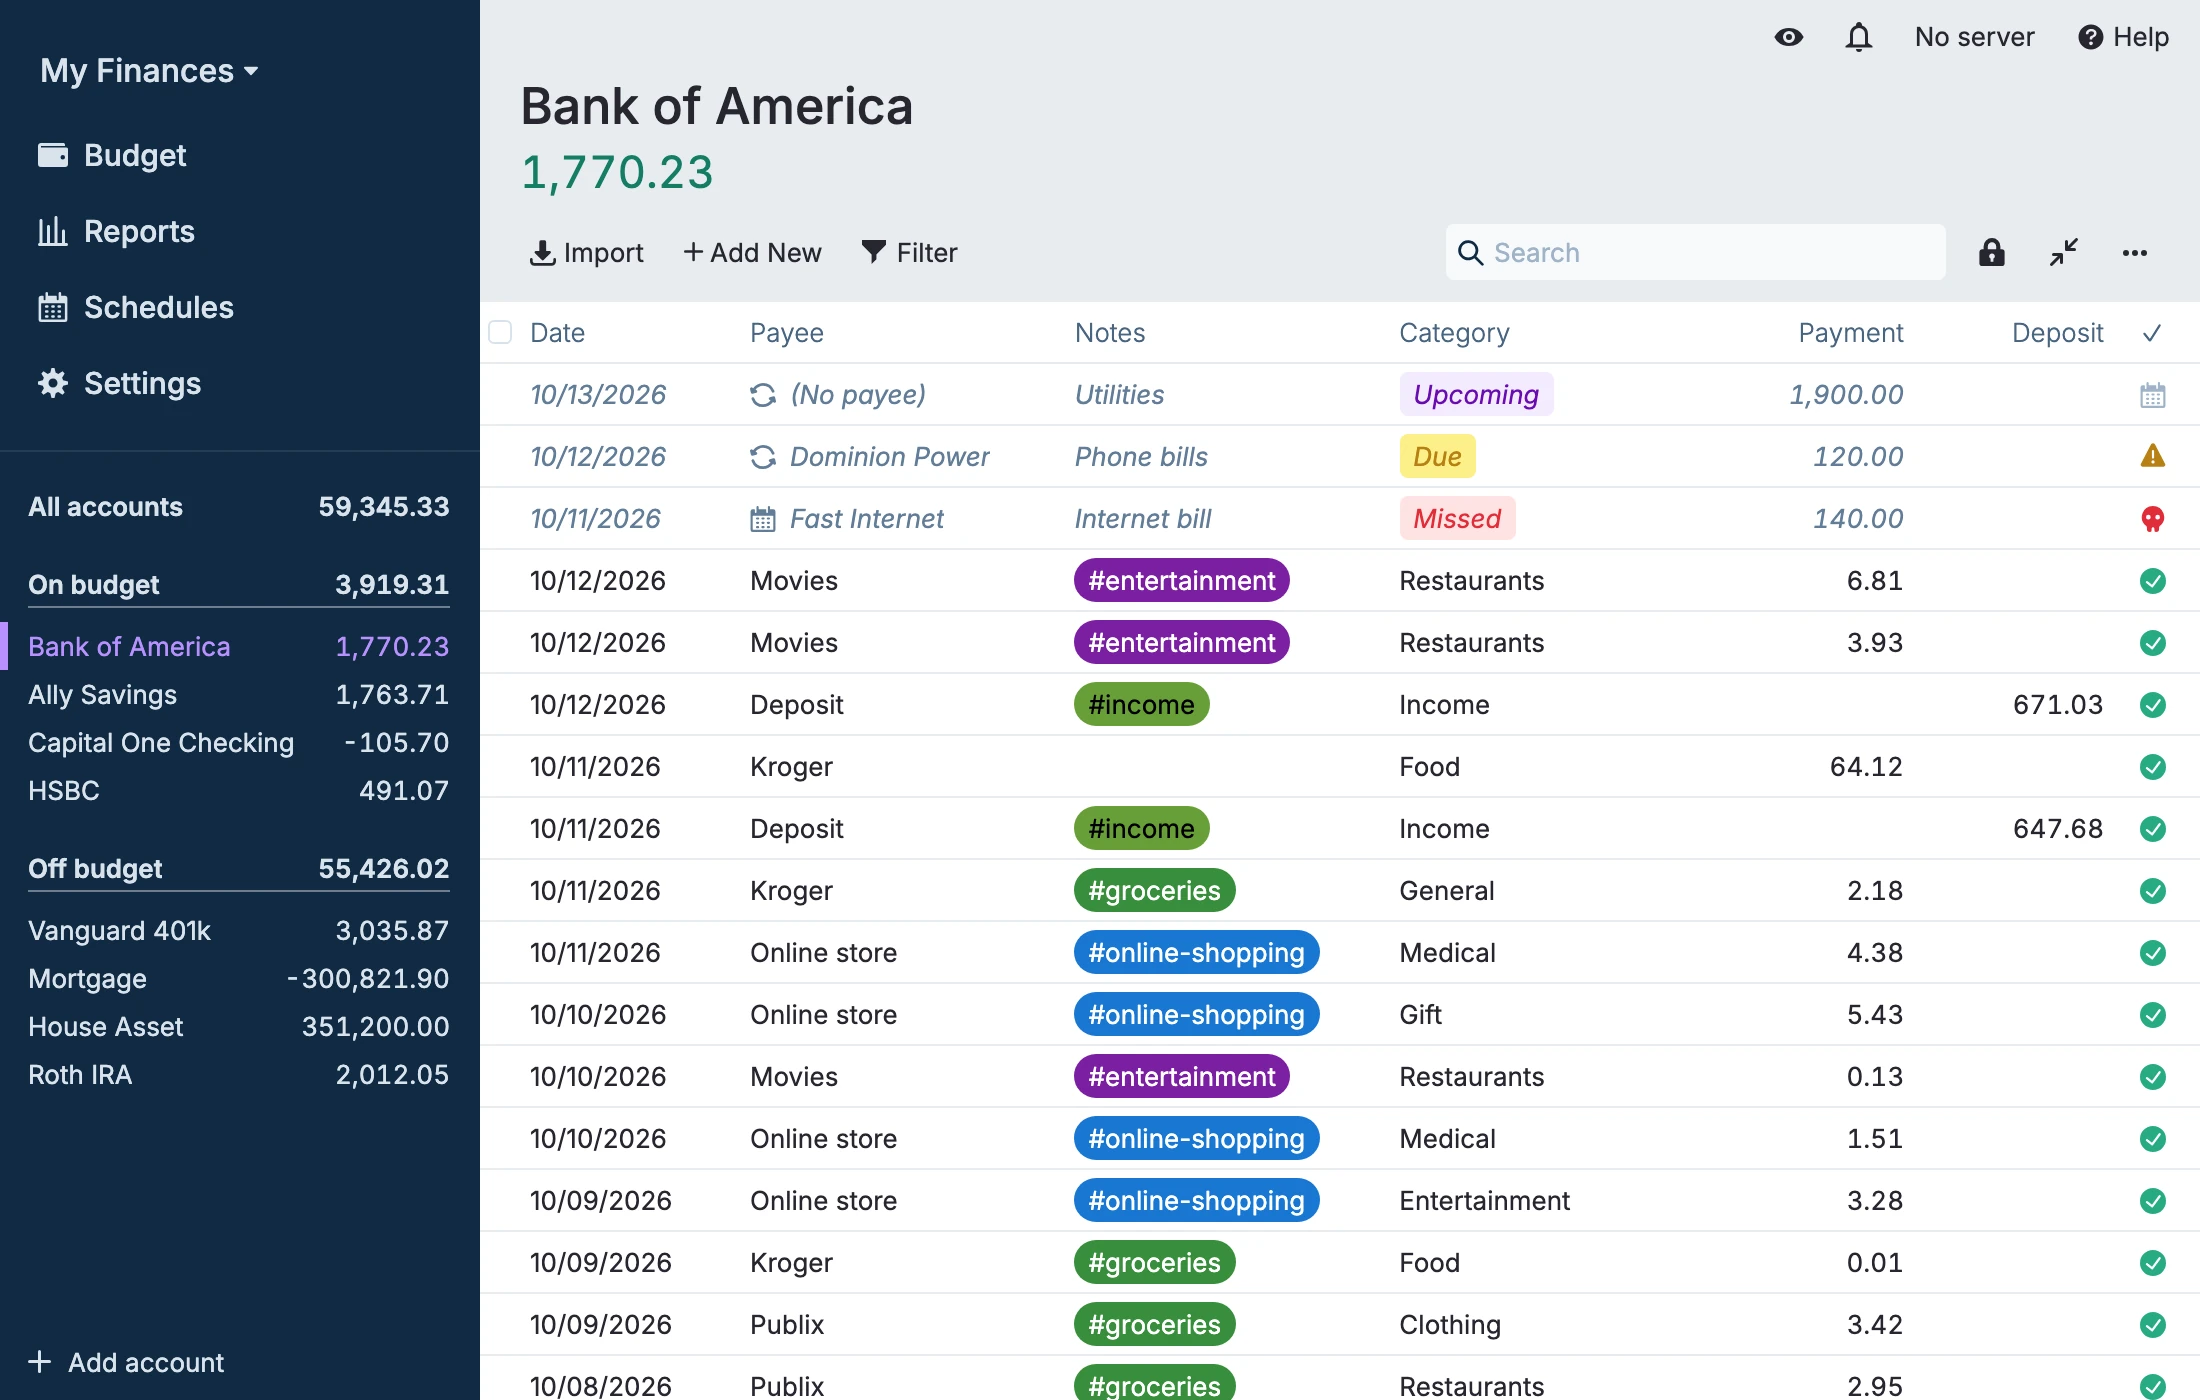The width and height of the screenshot is (2200, 1400).
Task: Open the notifications bell
Action: pyautogui.click(x=1858, y=37)
